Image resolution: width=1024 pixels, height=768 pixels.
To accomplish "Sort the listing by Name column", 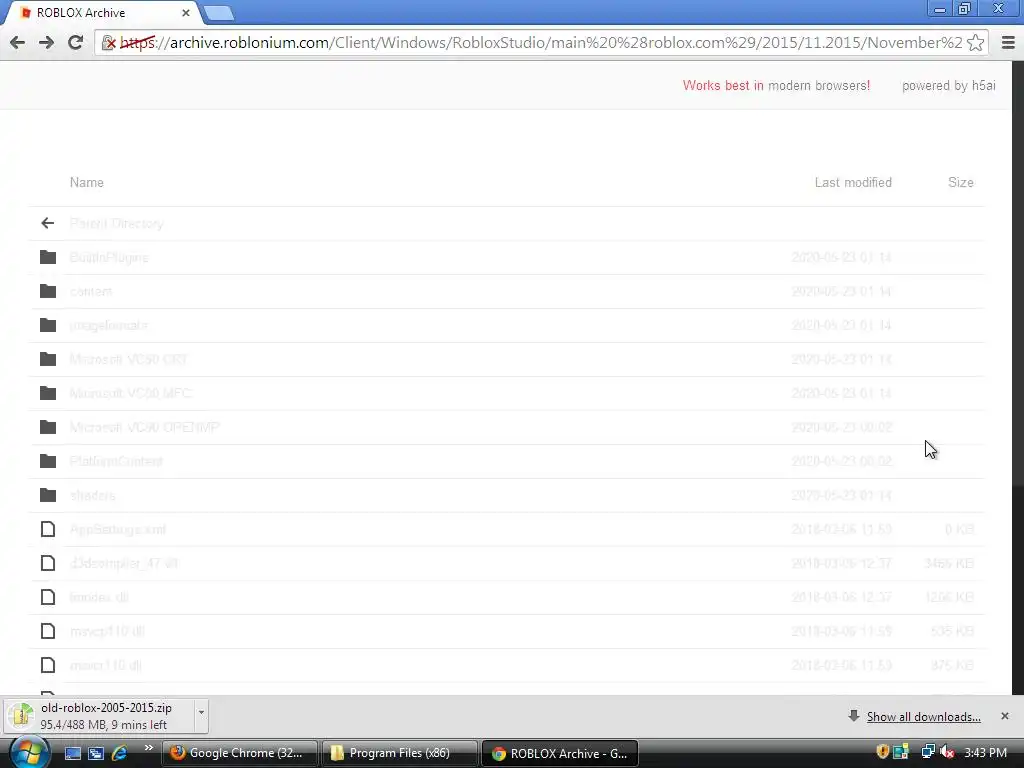I will [x=87, y=183].
